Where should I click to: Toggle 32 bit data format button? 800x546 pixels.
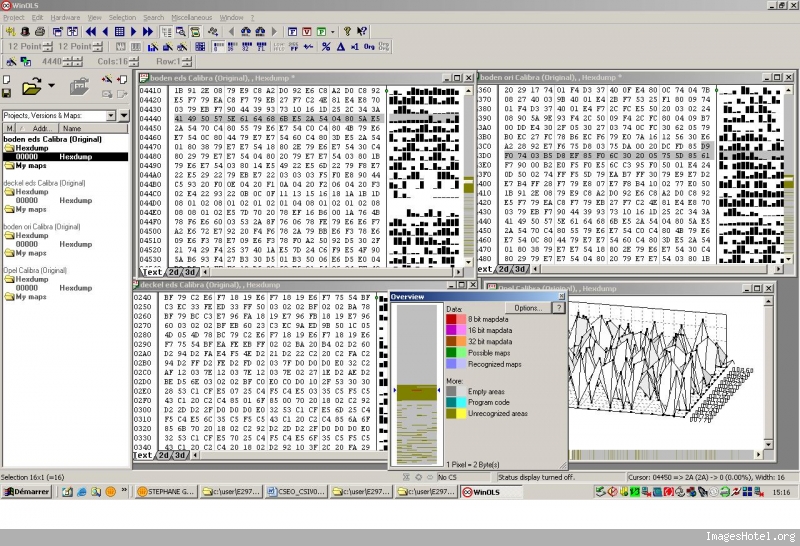[x=247, y=46]
